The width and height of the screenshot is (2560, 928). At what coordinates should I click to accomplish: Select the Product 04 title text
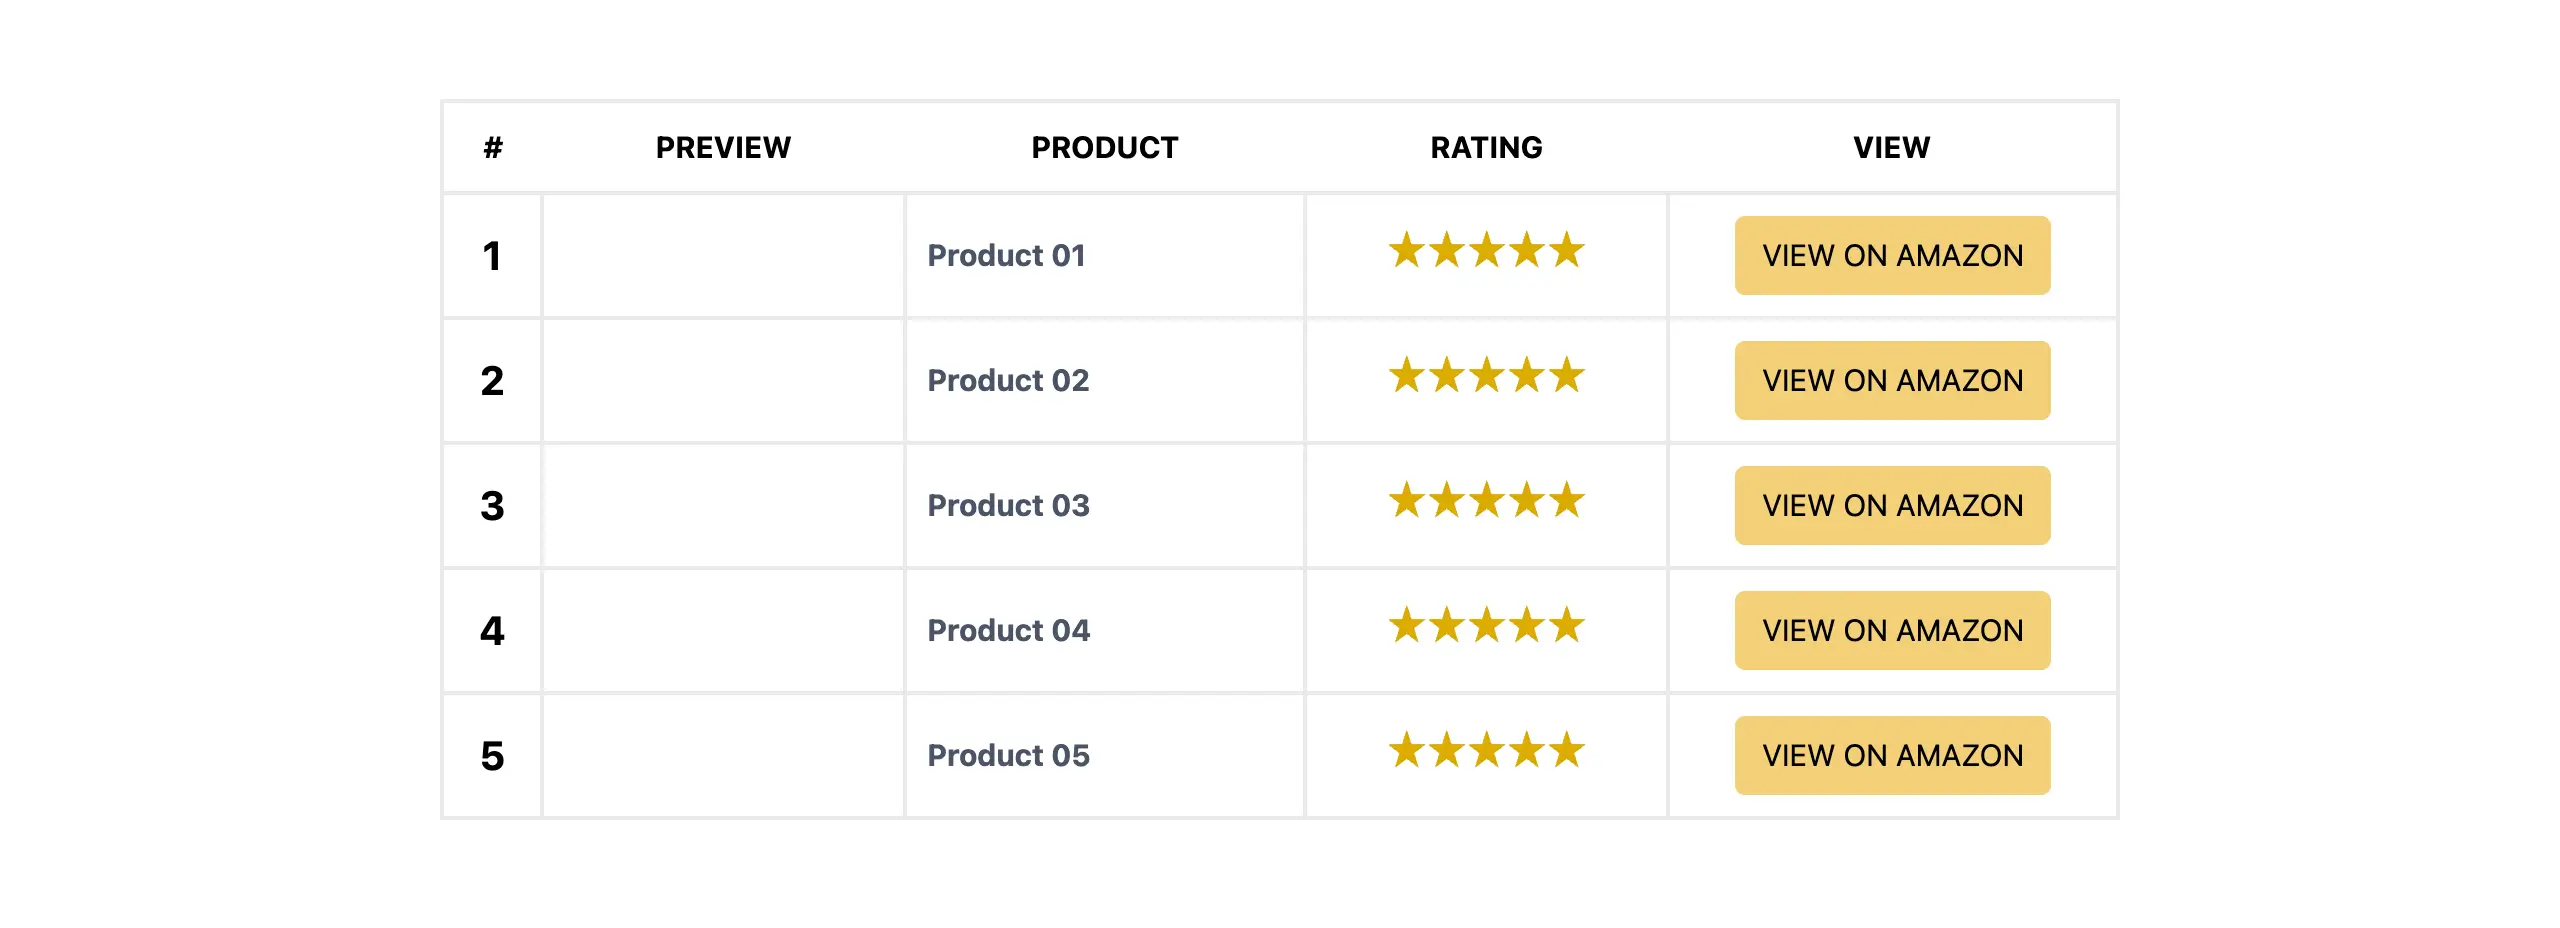(1008, 631)
